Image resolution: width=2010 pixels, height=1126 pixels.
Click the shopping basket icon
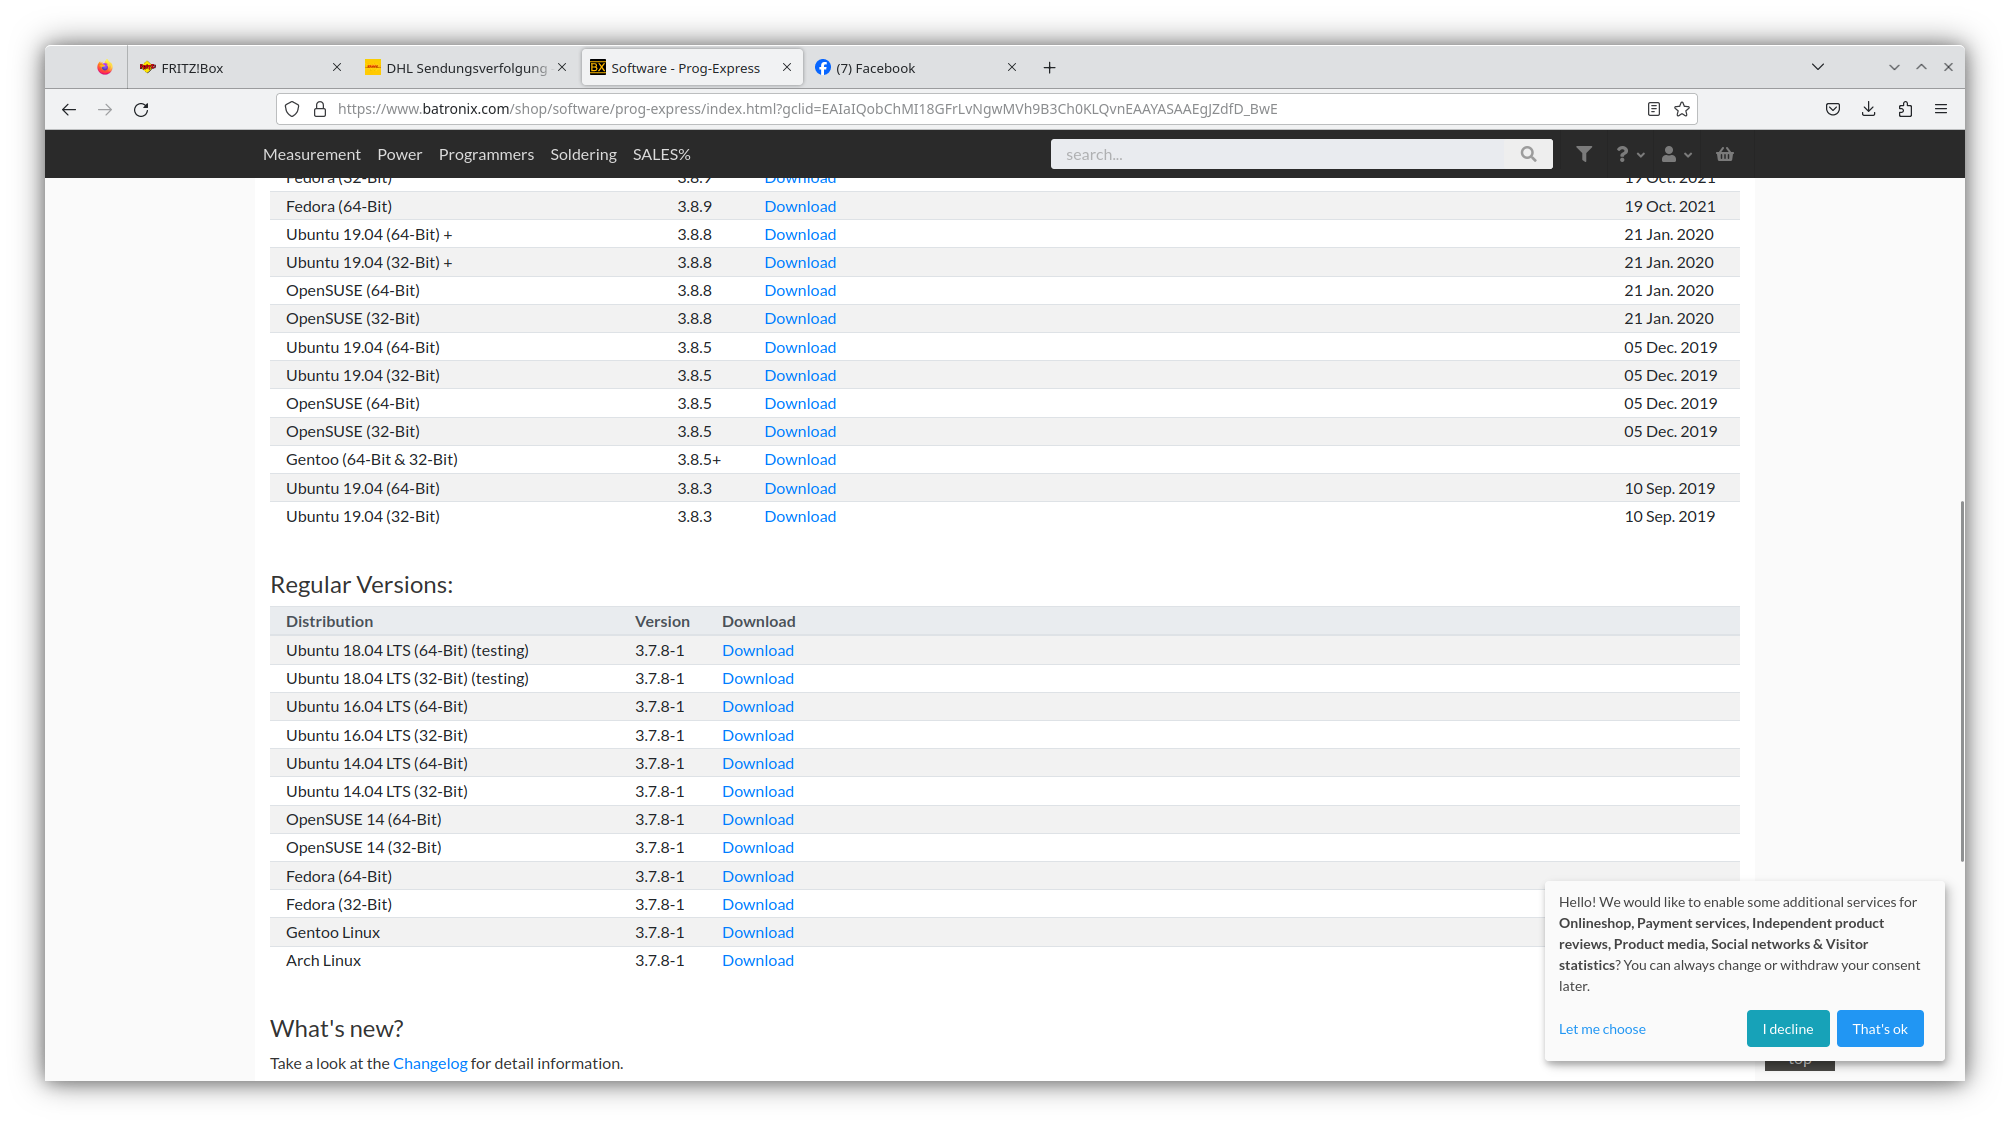tap(1725, 154)
